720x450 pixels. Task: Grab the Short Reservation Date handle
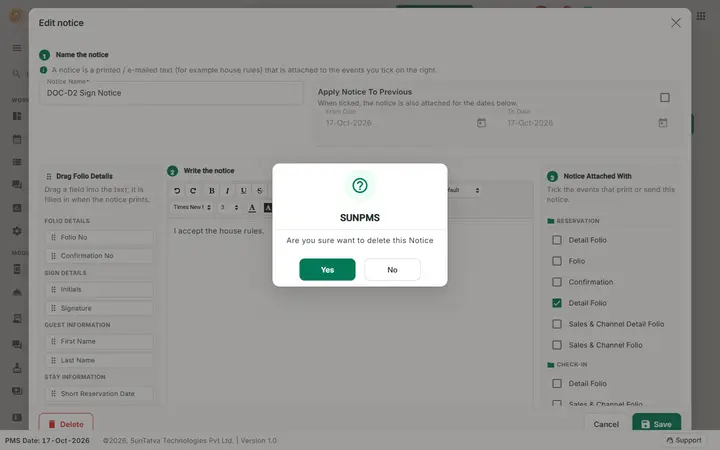click(53, 394)
